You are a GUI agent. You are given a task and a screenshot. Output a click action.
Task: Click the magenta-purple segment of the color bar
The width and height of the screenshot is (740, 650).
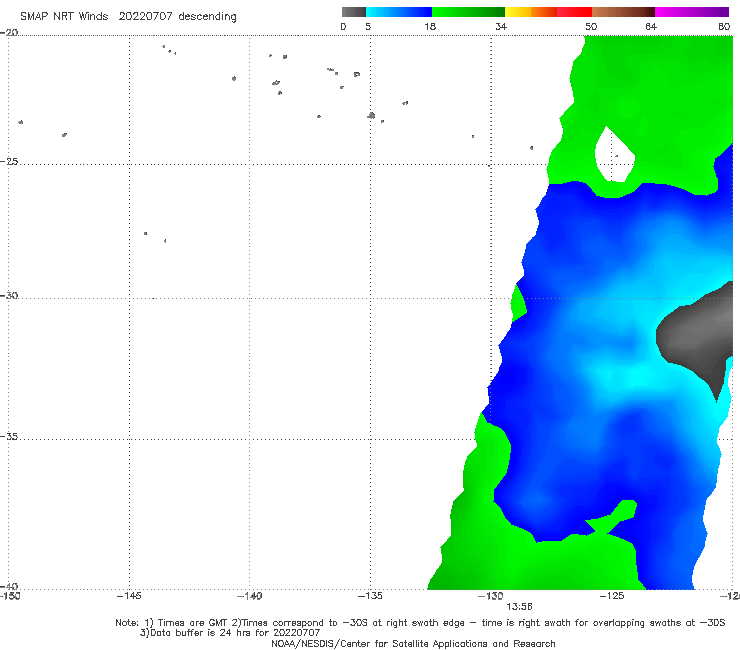pos(692,12)
